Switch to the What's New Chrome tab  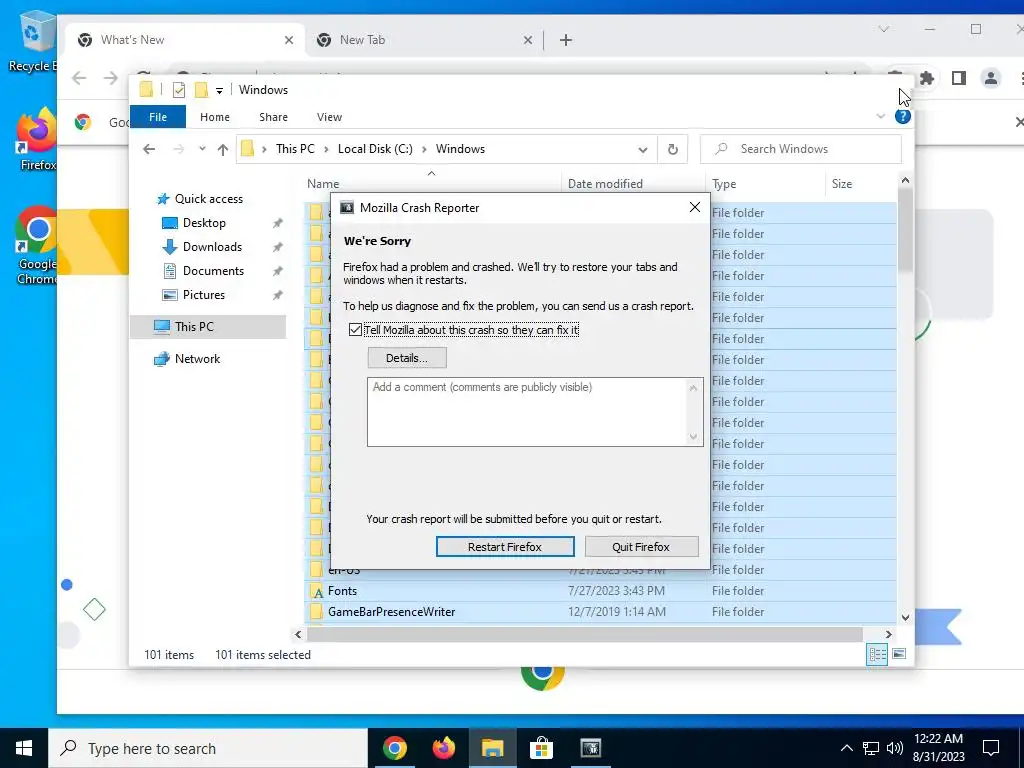coord(184,40)
